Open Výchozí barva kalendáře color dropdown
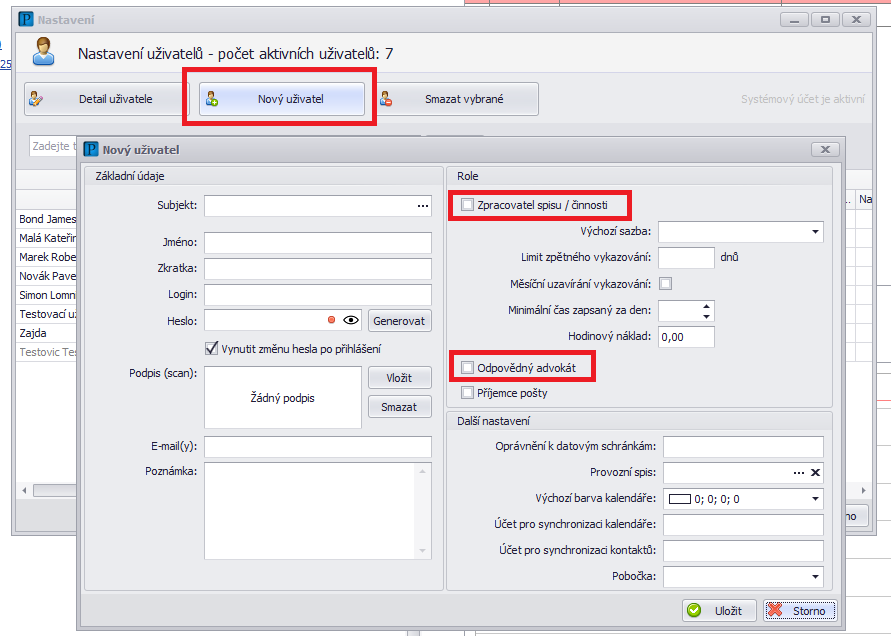 point(815,499)
